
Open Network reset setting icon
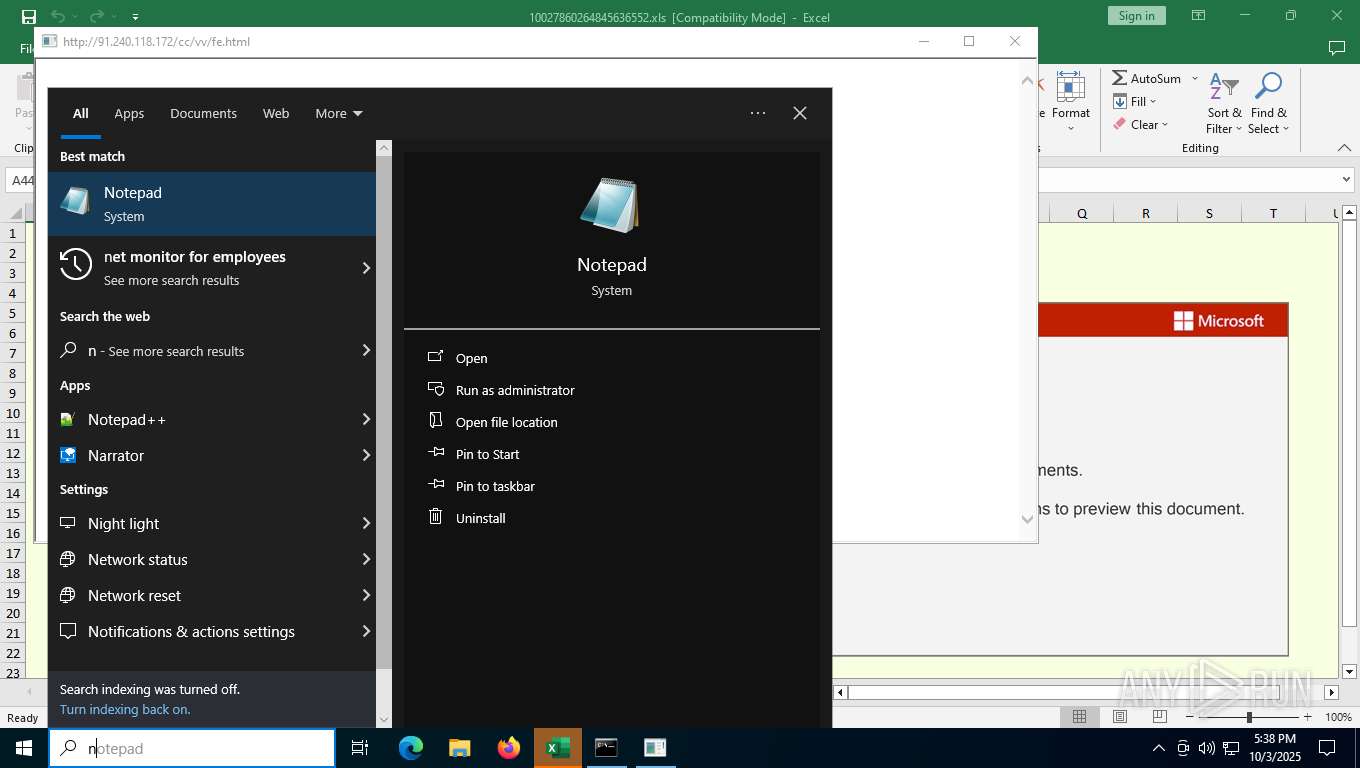(68, 595)
